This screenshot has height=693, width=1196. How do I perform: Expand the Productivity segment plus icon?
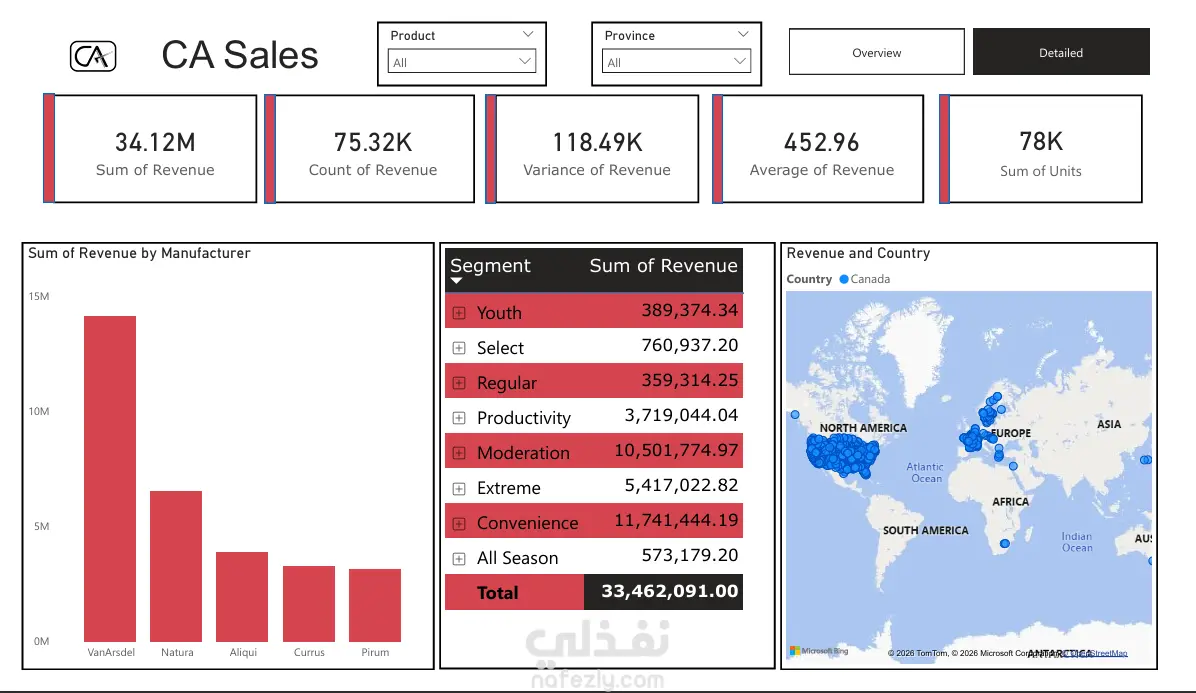point(459,419)
